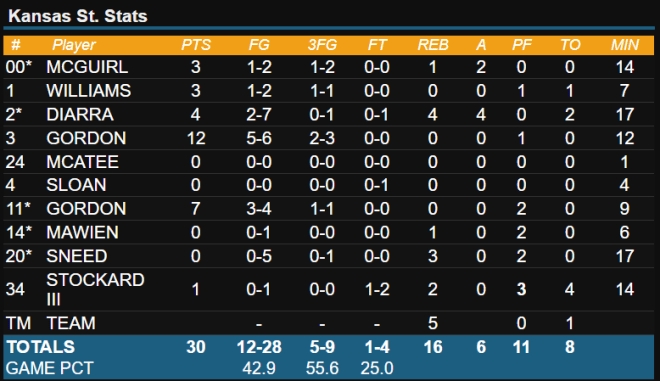Select the MCATEE player name
The height and width of the screenshot is (381, 660).
82,162
